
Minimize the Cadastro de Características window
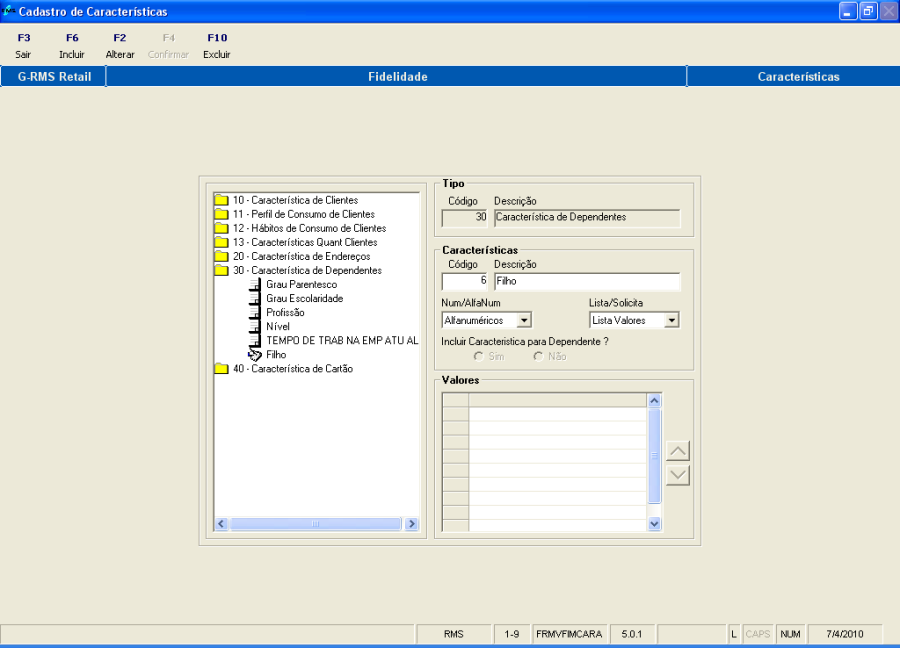click(848, 11)
